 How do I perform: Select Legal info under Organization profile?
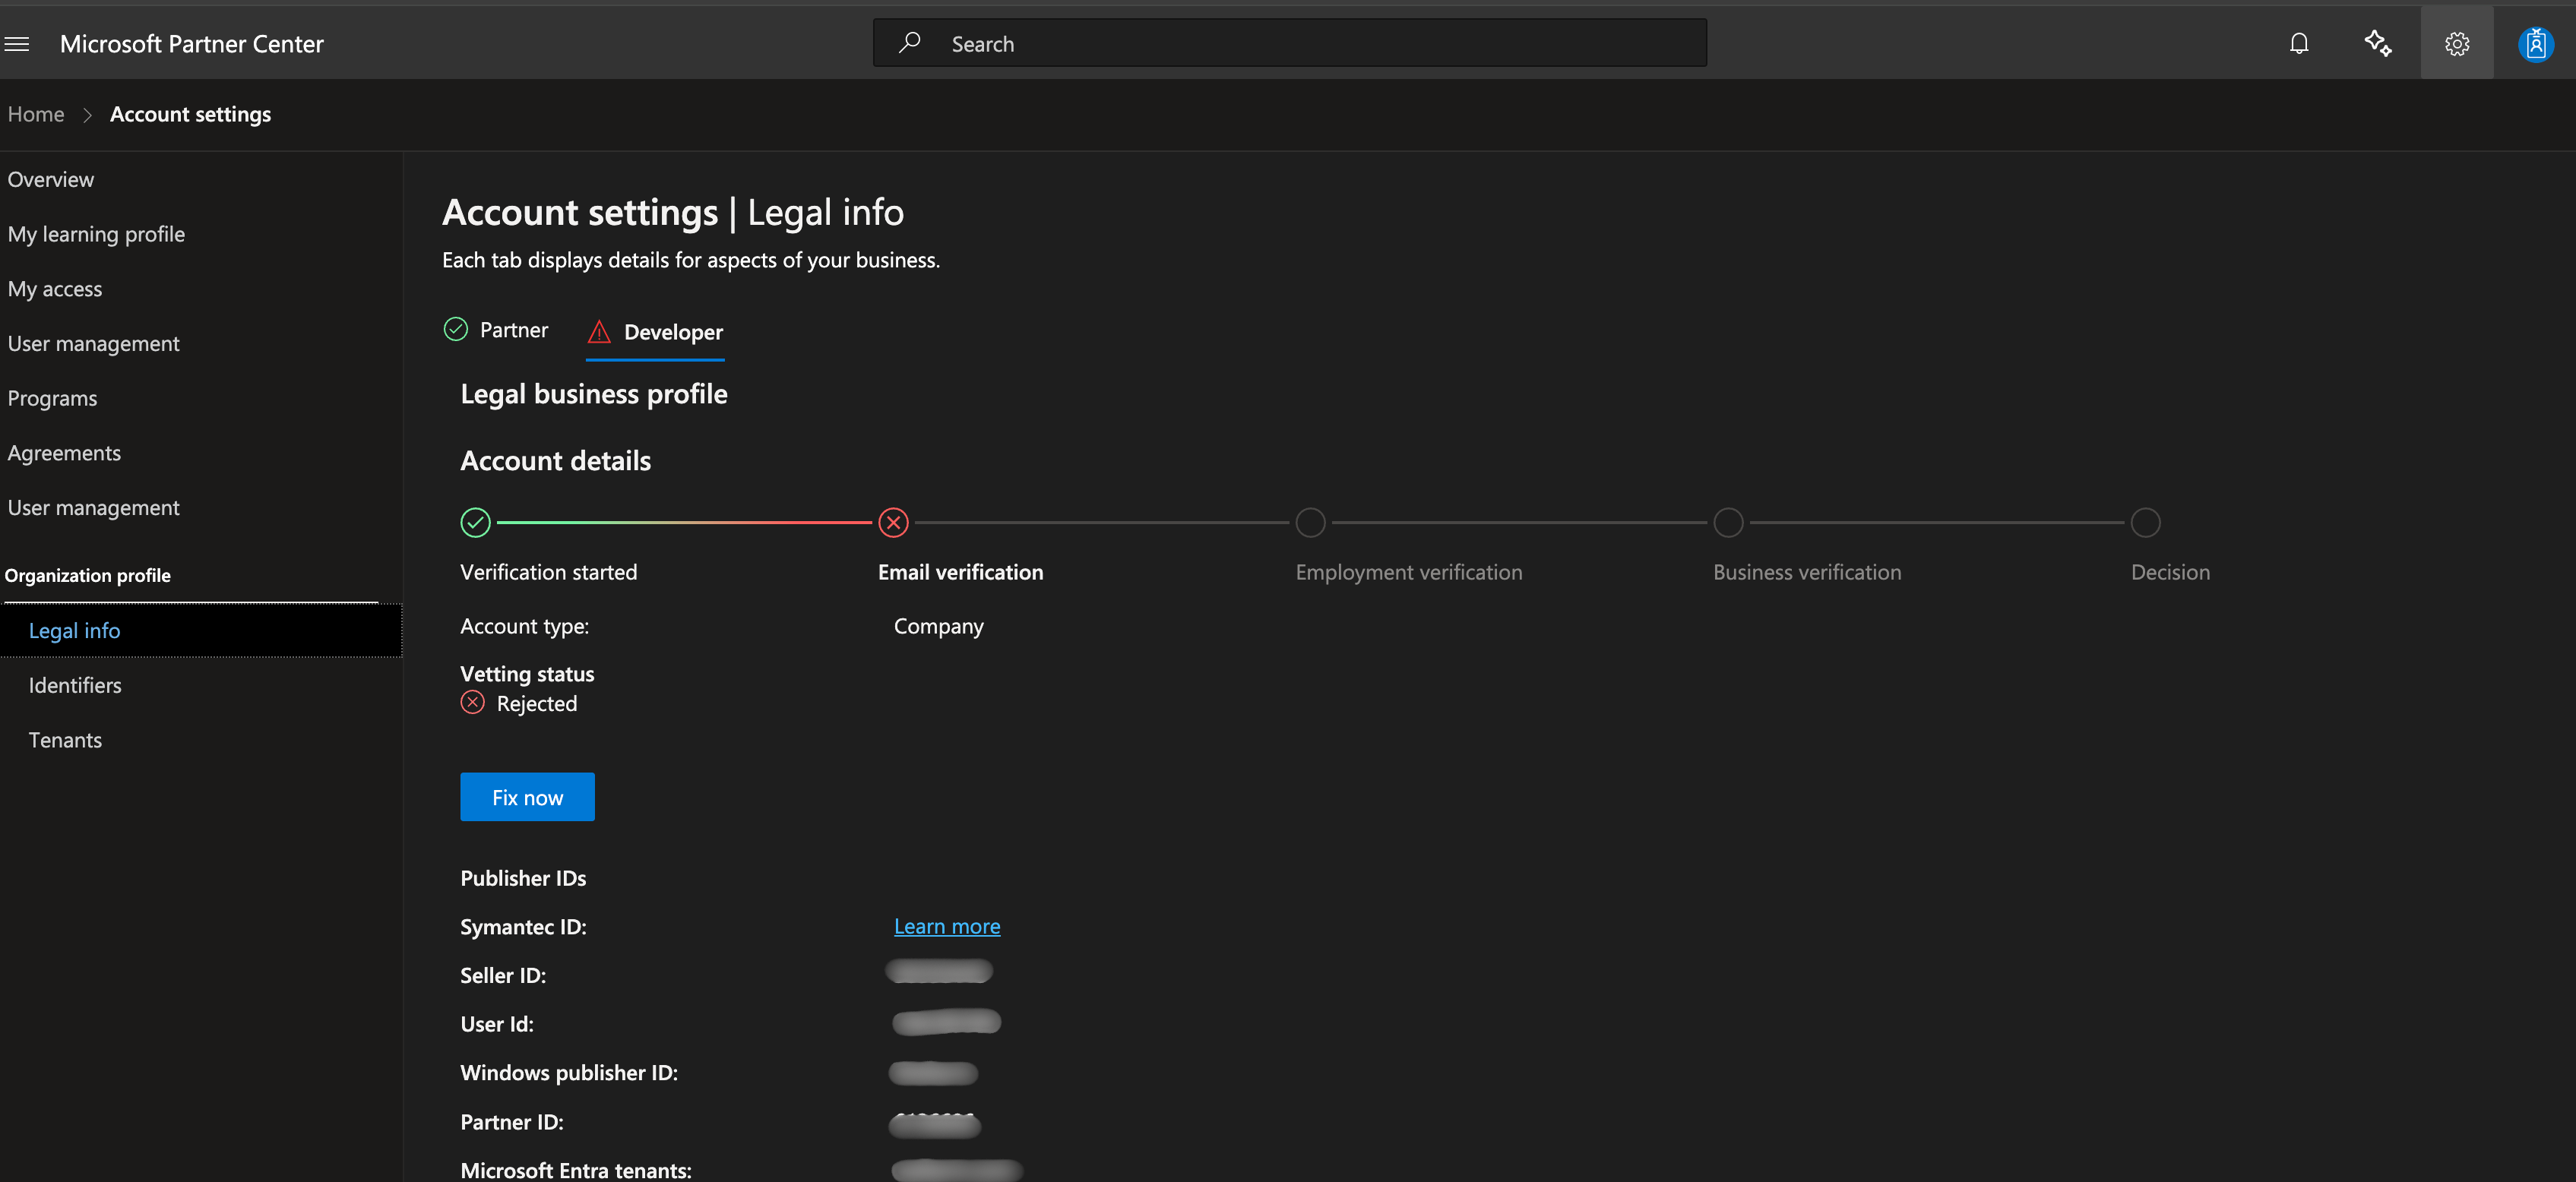click(201, 630)
